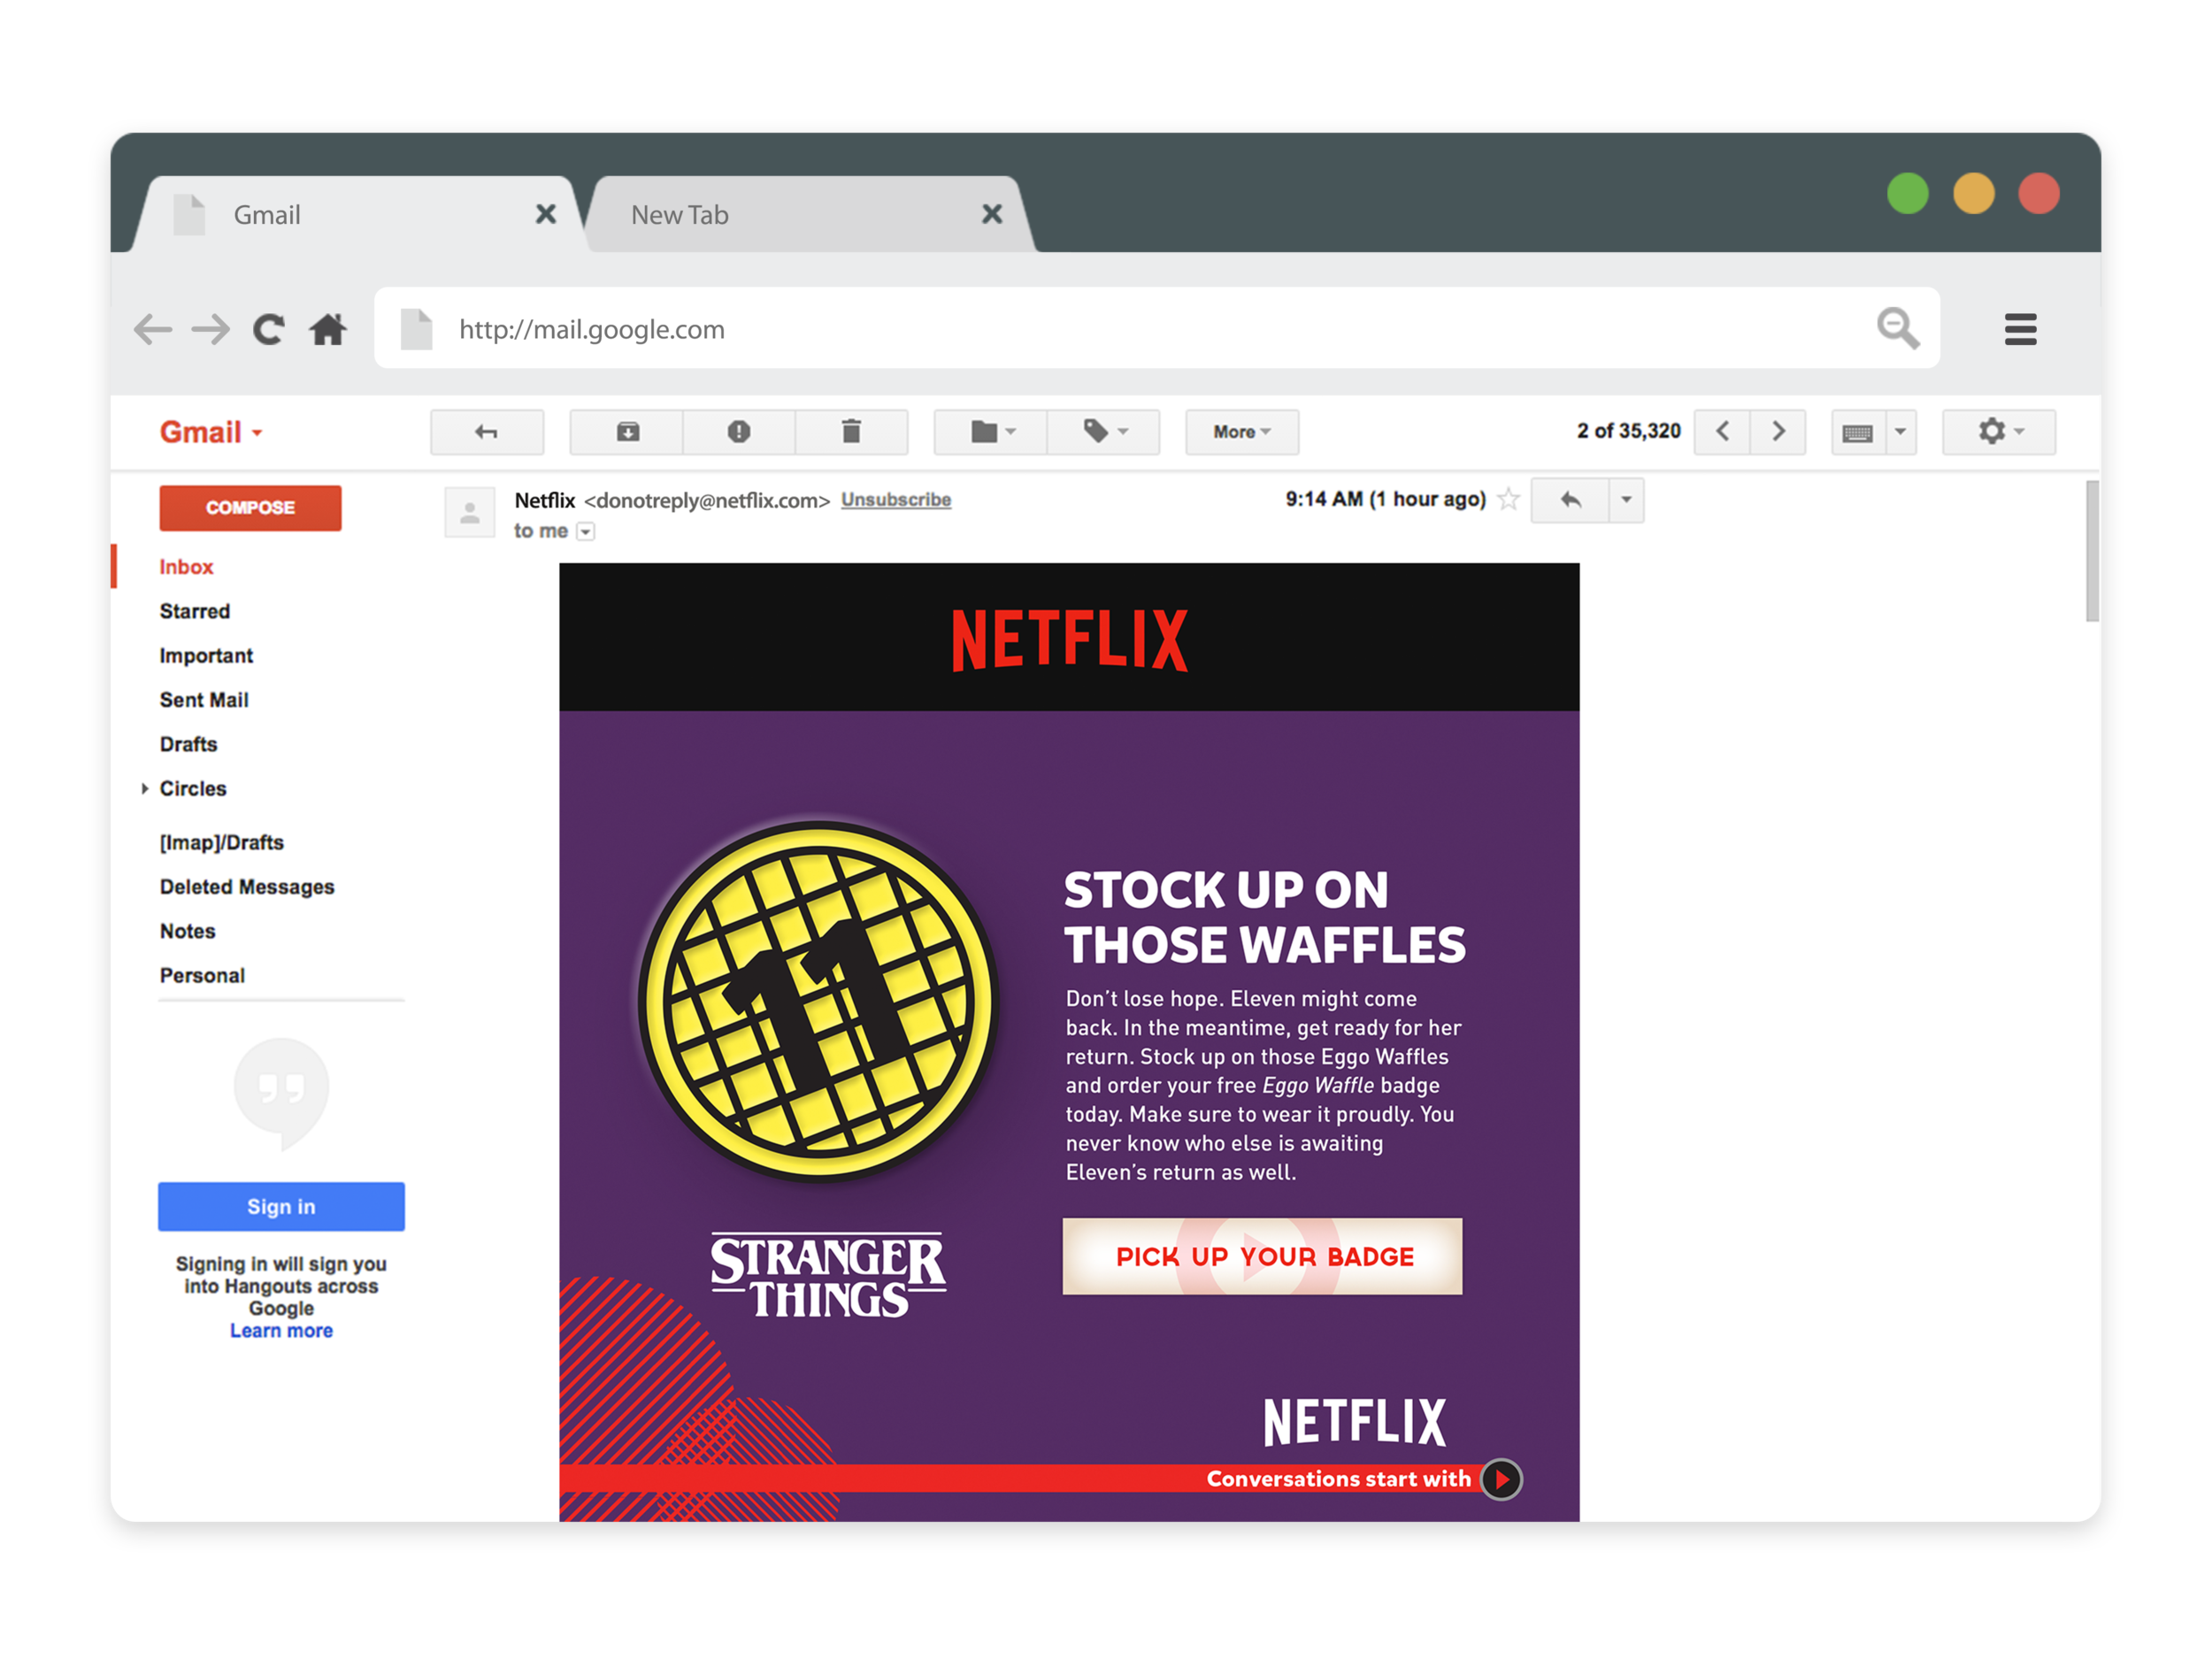Viewport: 2212px width, 1659px height.
Task: Open the Inbox folder
Action: coord(186,567)
